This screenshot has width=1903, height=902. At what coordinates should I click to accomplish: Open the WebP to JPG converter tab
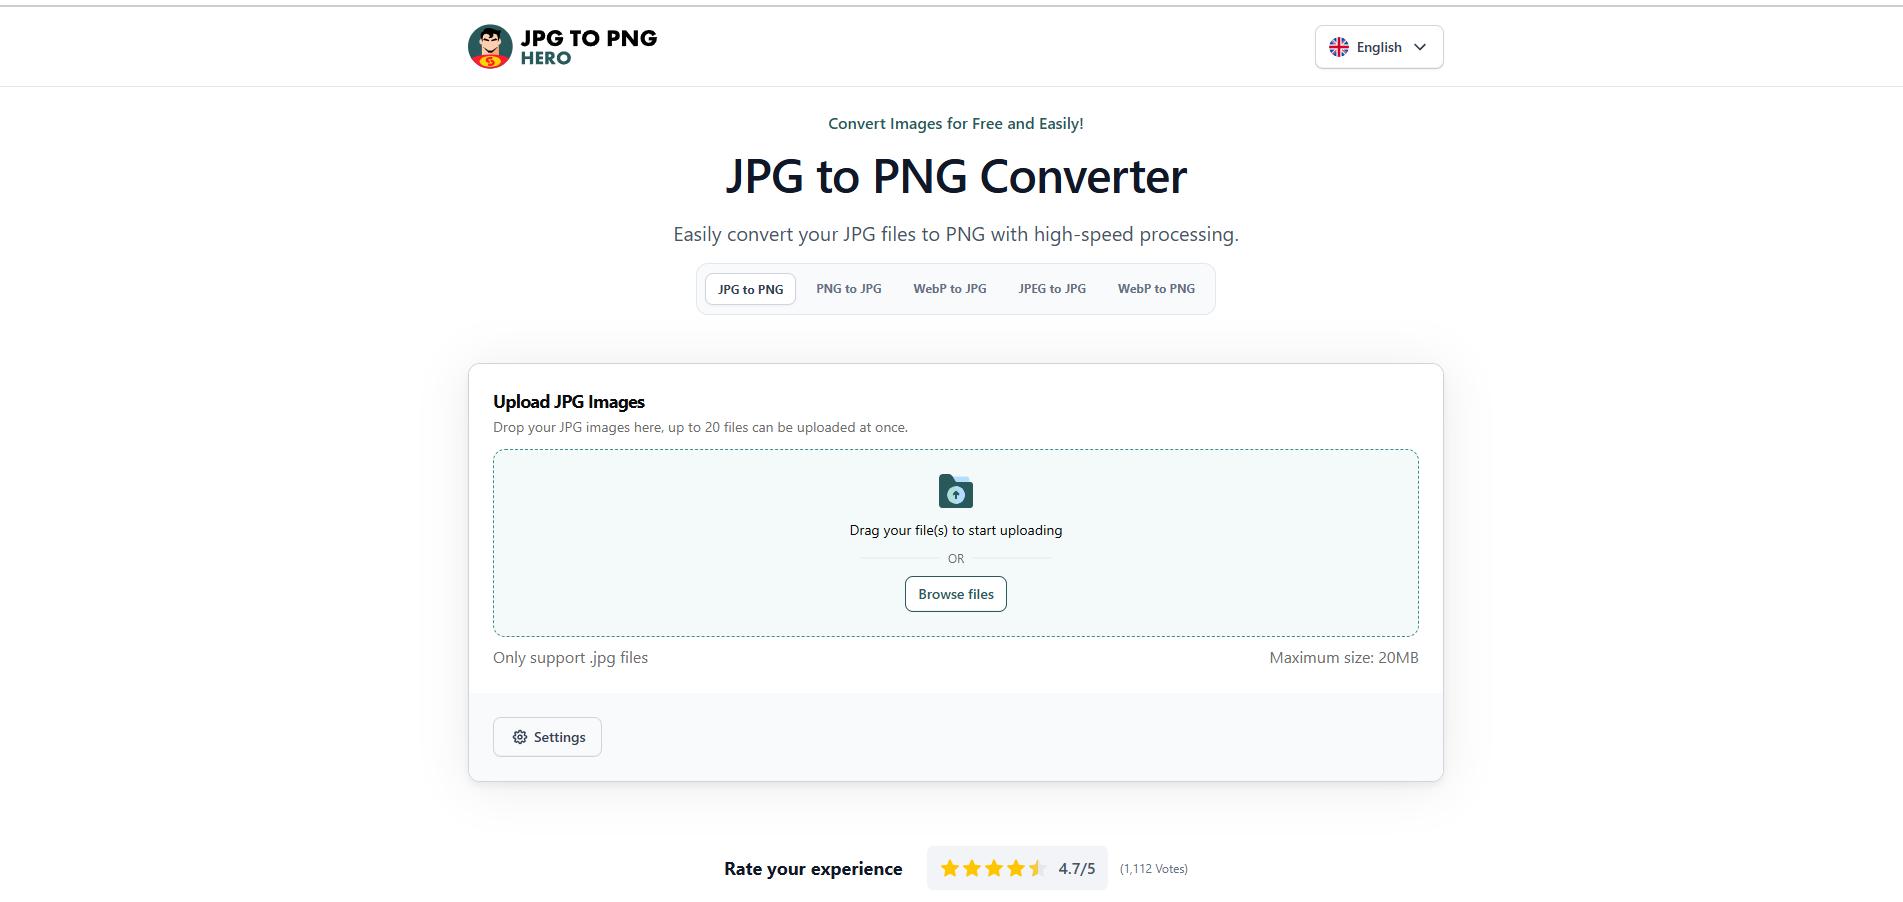tap(949, 289)
